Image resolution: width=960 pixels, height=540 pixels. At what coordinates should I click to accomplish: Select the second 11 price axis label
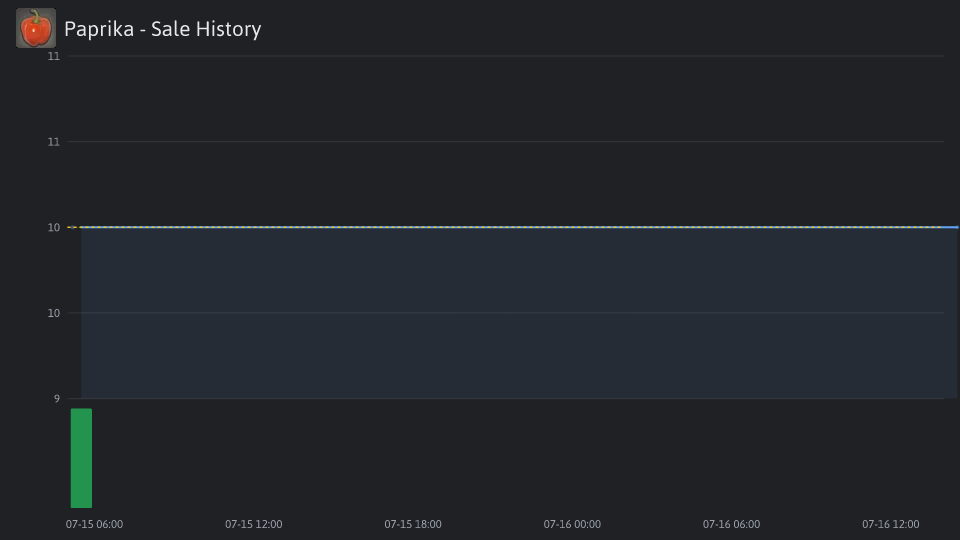(x=54, y=142)
